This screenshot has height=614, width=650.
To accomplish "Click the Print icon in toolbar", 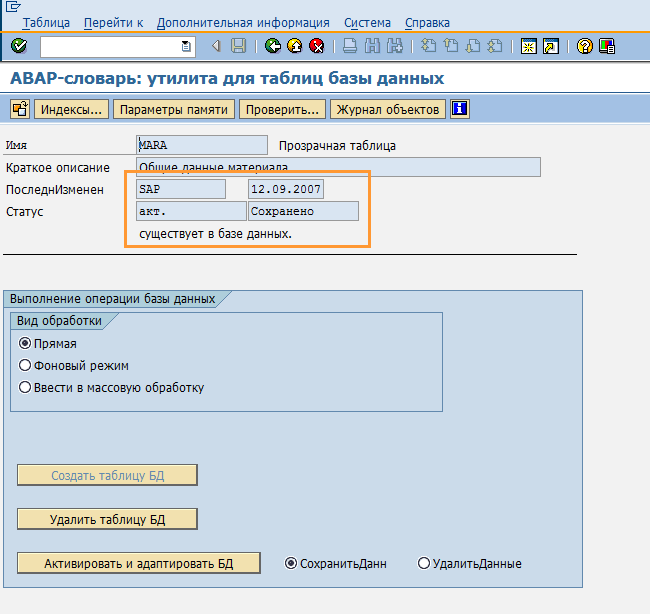I will [x=349, y=46].
